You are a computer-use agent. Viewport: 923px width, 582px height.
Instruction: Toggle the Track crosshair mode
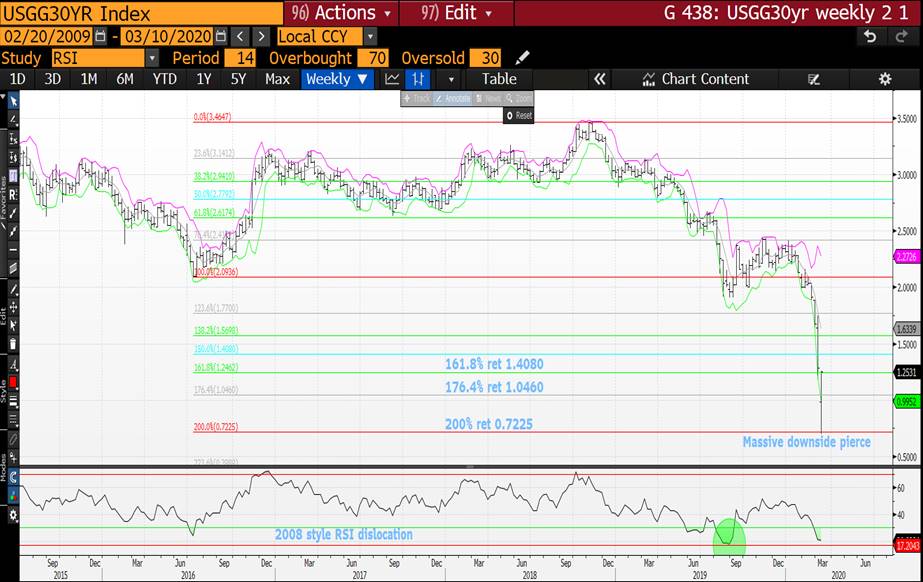coord(418,98)
